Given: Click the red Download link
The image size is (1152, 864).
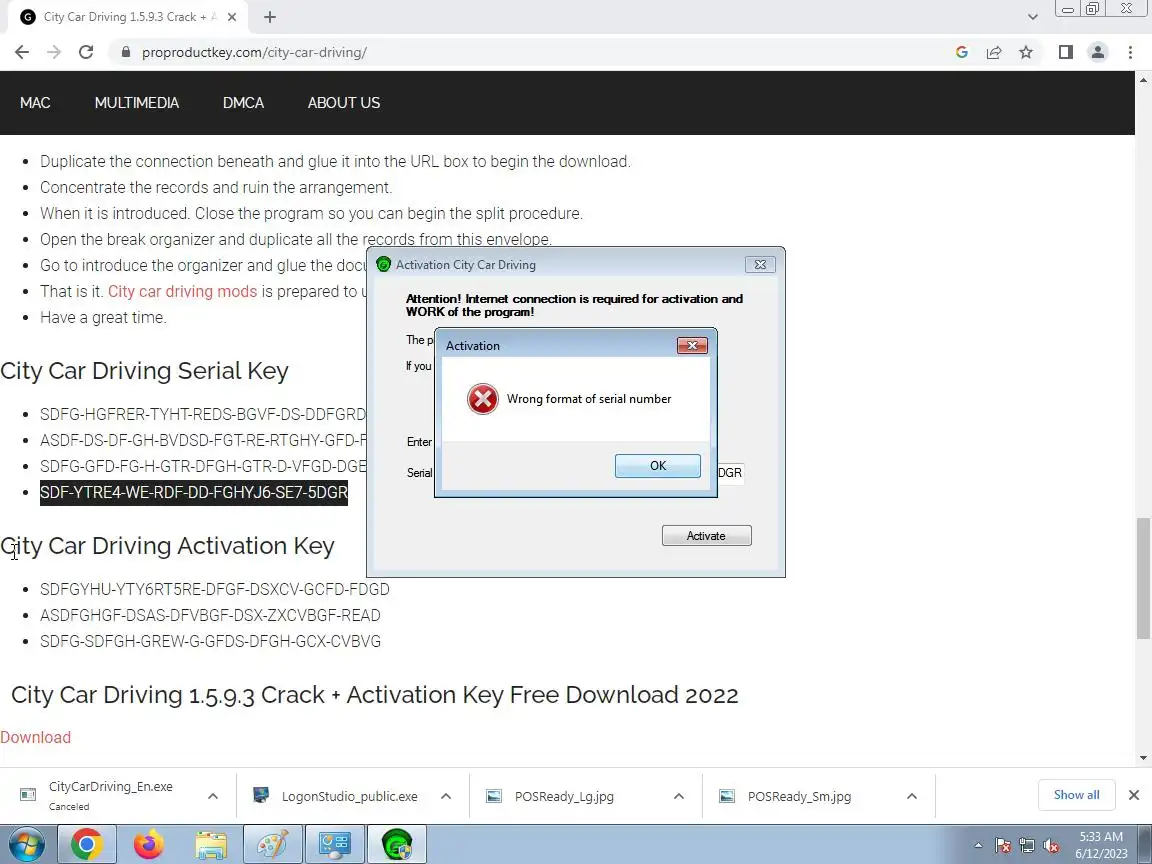Looking at the screenshot, I should pyautogui.click(x=35, y=738).
